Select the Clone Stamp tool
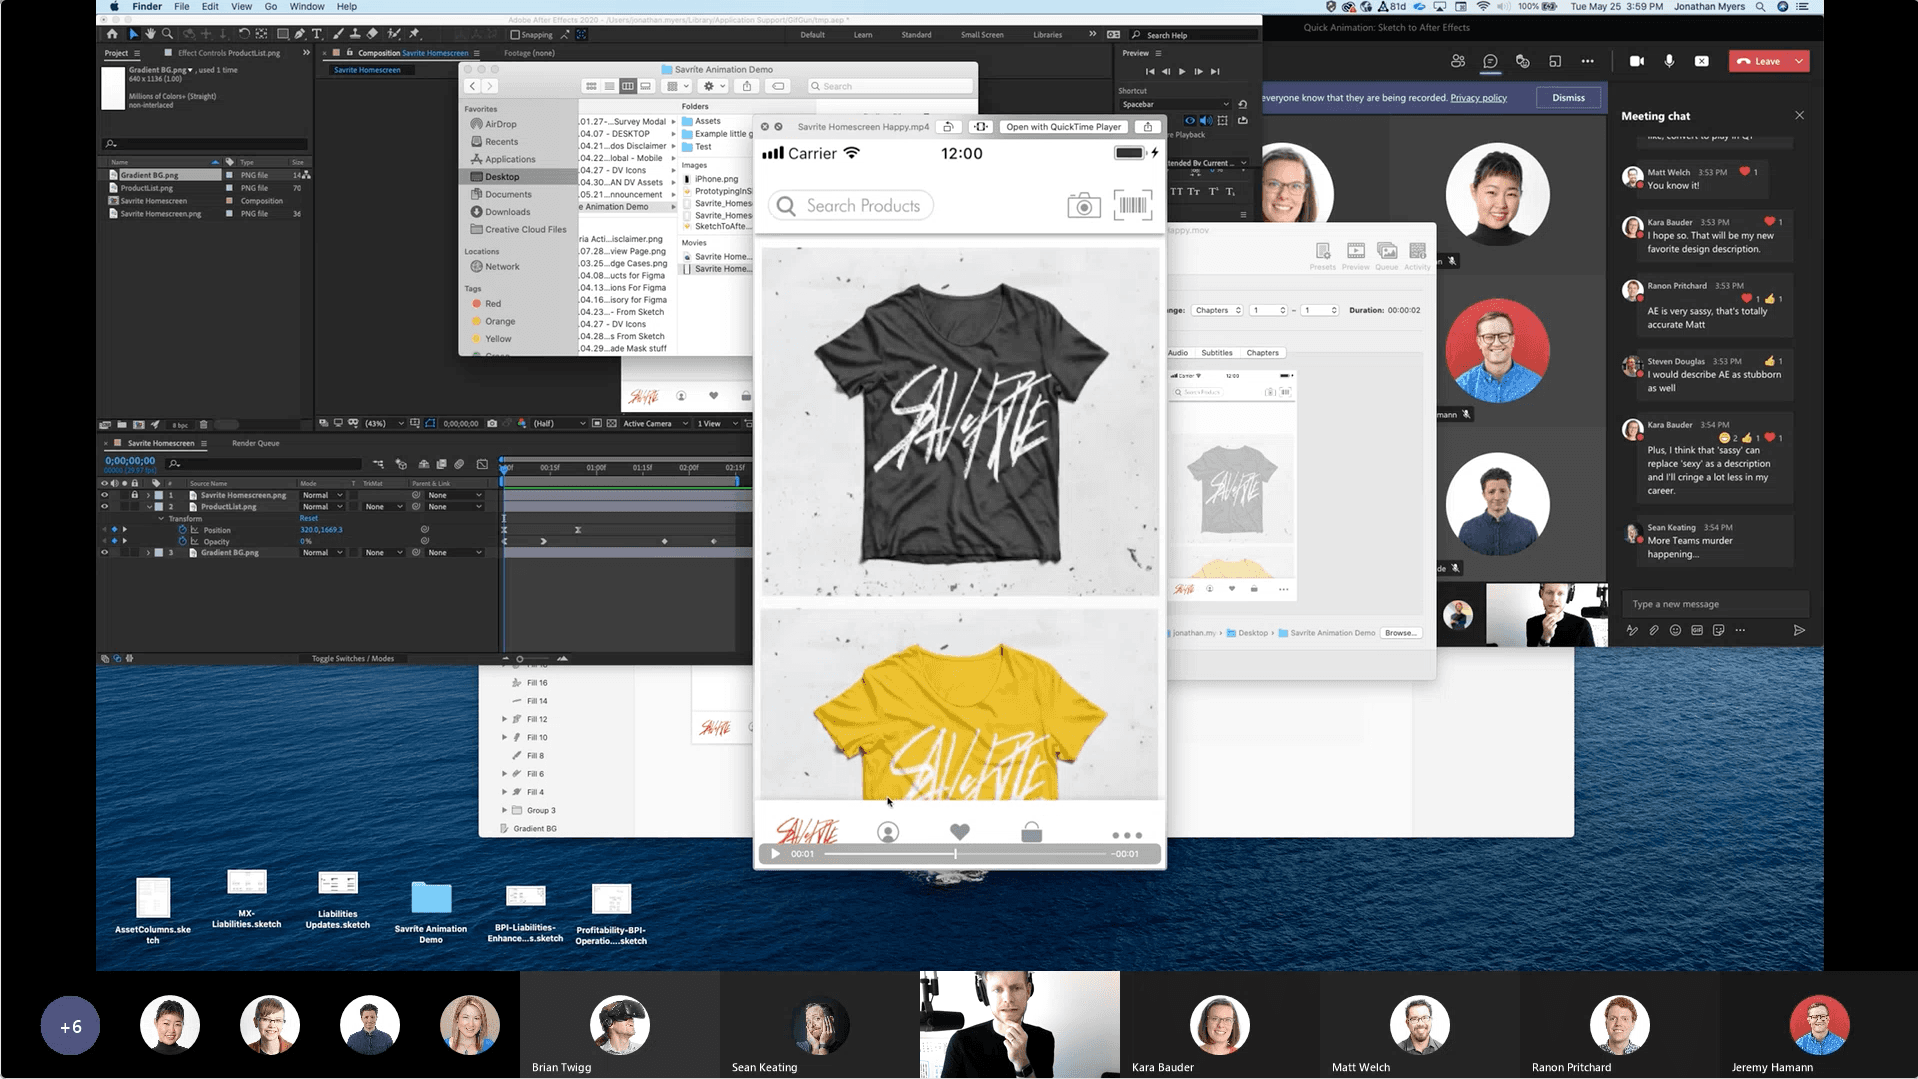Screen dimensions: 1918x1079 pyautogui.click(x=355, y=34)
